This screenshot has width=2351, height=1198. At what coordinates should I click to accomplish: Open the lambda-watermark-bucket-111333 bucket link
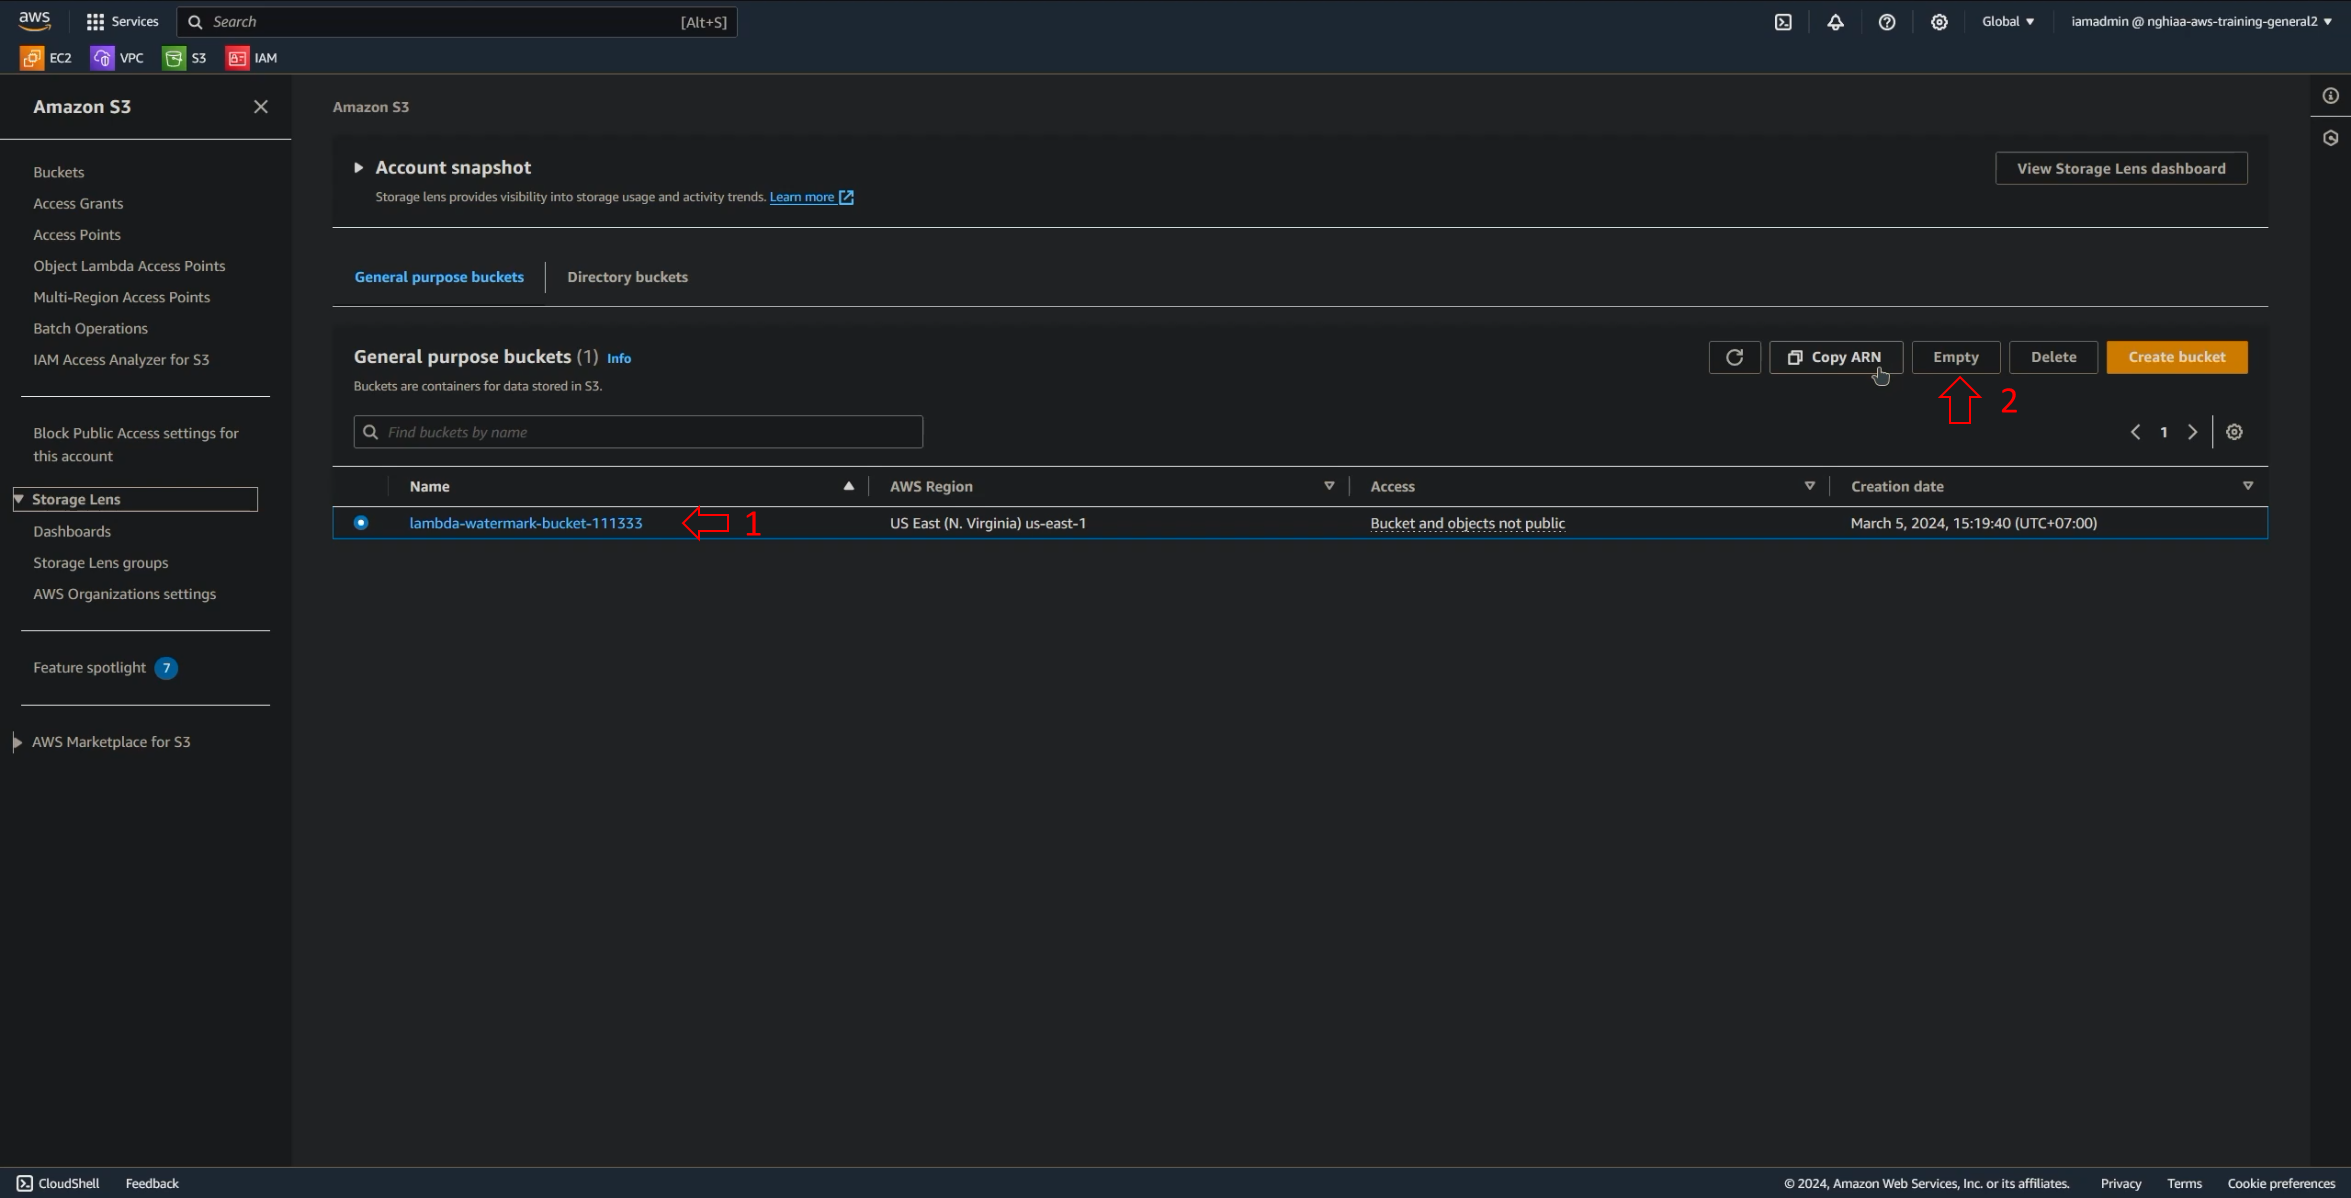(525, 521)
